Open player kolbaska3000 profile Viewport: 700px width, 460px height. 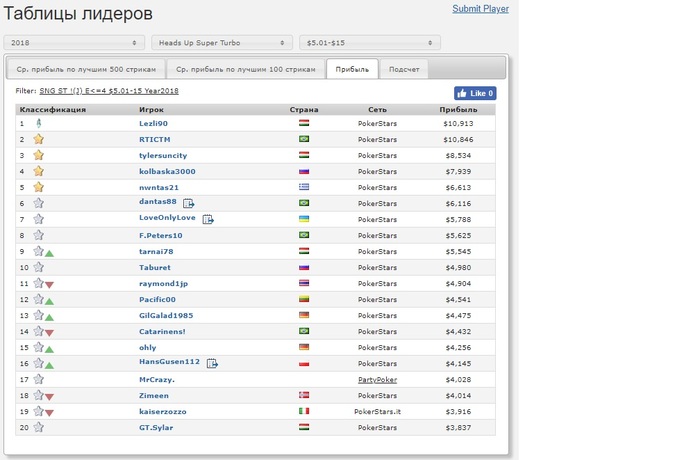(167, 171)
